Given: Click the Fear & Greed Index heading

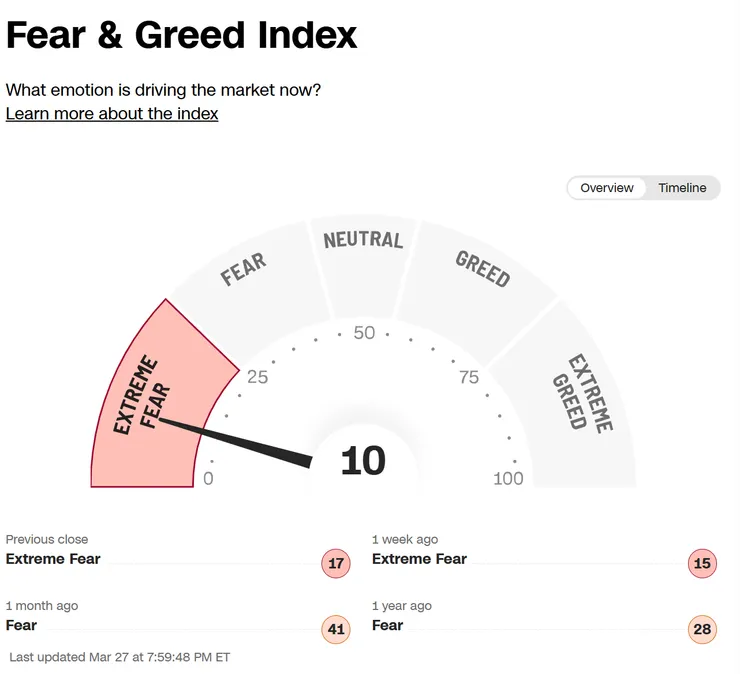Looking at the screenshot, I should click(181, 36).
